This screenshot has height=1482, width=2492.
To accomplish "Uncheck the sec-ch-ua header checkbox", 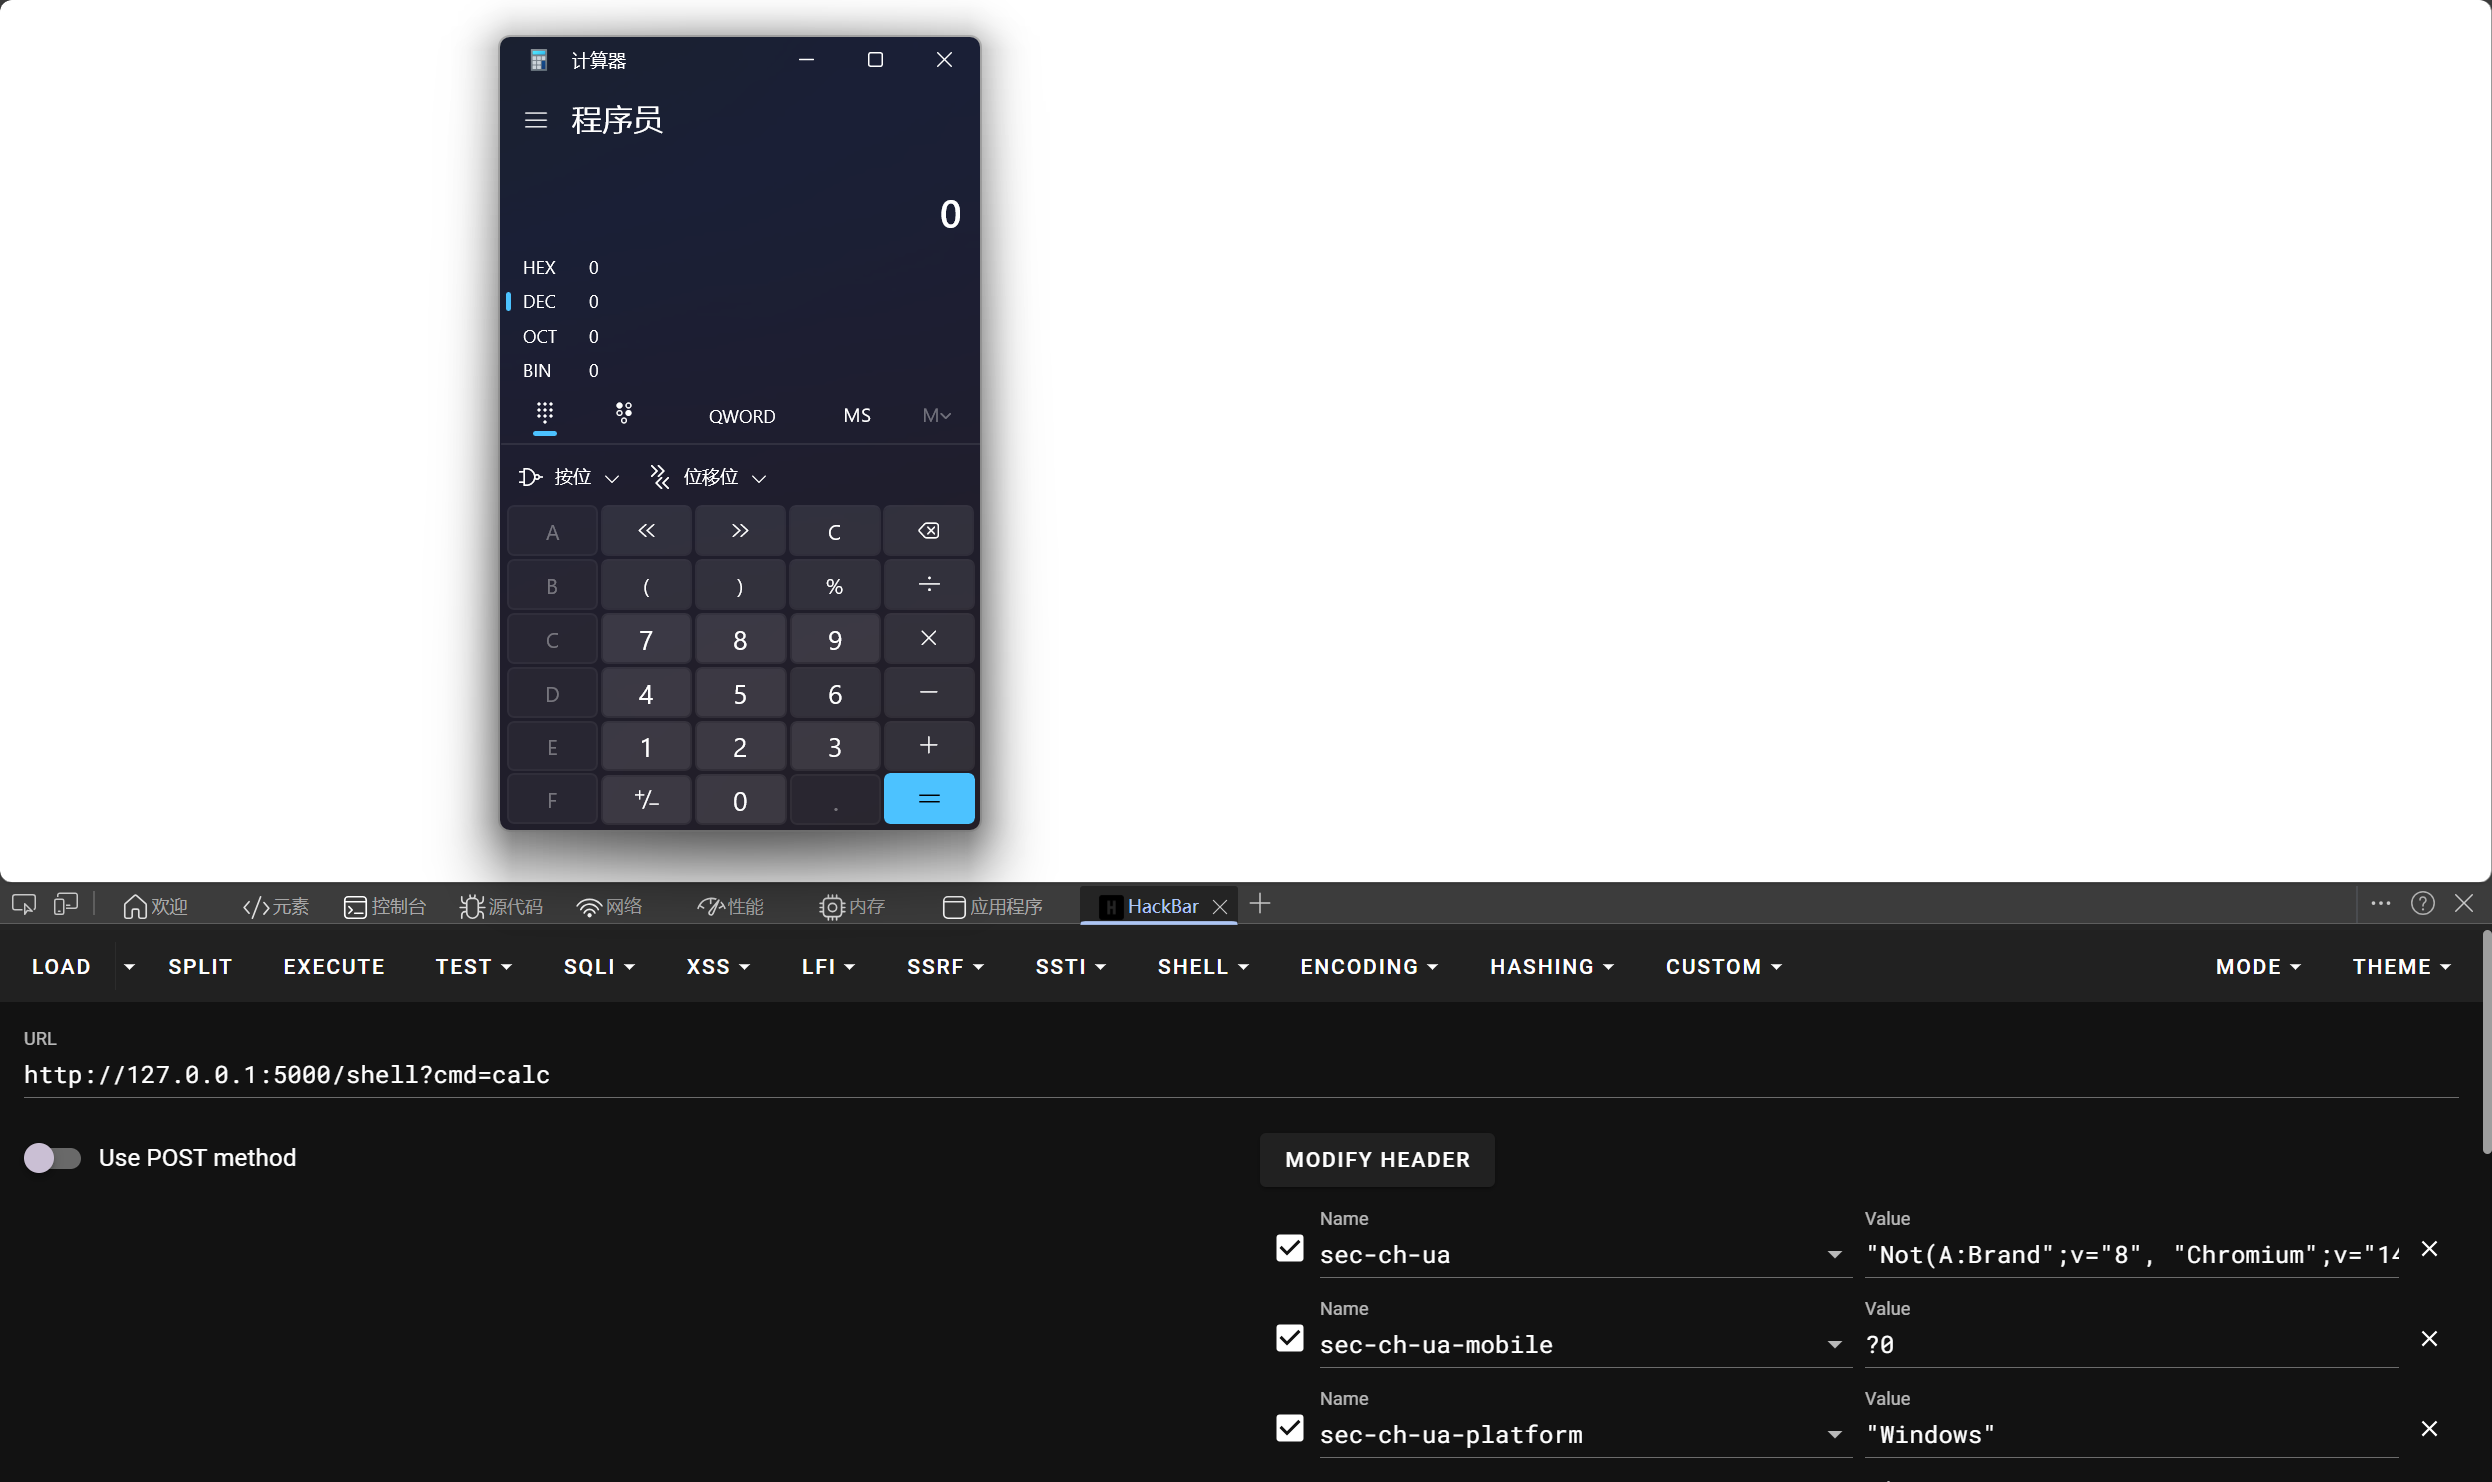I will pyautogui.click(x=1290, y=1248).
